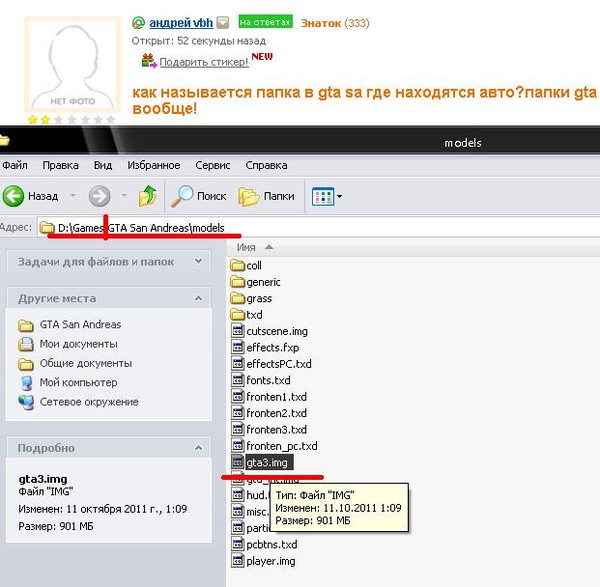Select the misc file row

tap(250, 511)
